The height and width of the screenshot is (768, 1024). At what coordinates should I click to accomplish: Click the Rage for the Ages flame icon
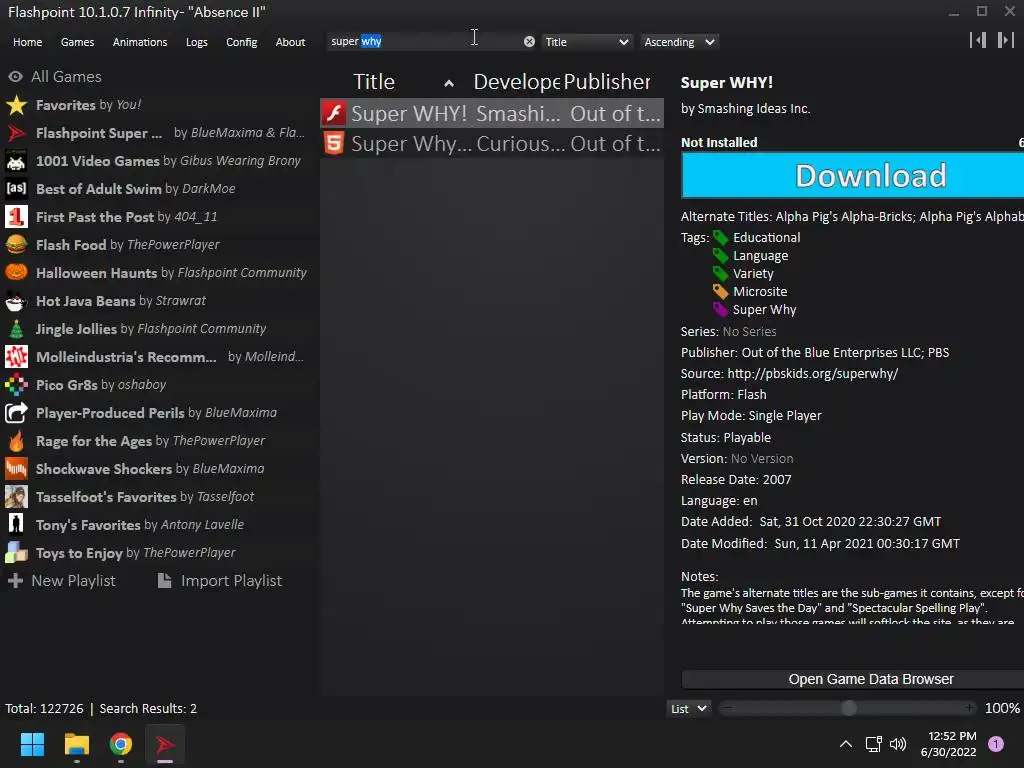(x=16, y=441)
